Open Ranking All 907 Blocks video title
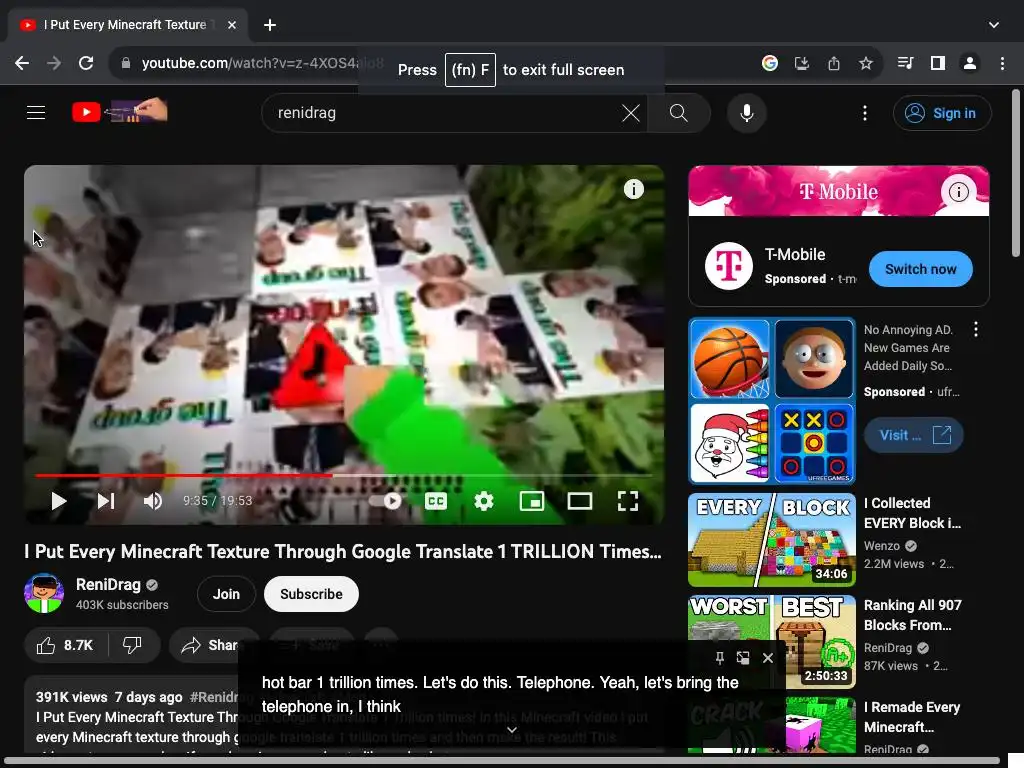The width and height of the screenshot is (1024, 768). (912, 615)
